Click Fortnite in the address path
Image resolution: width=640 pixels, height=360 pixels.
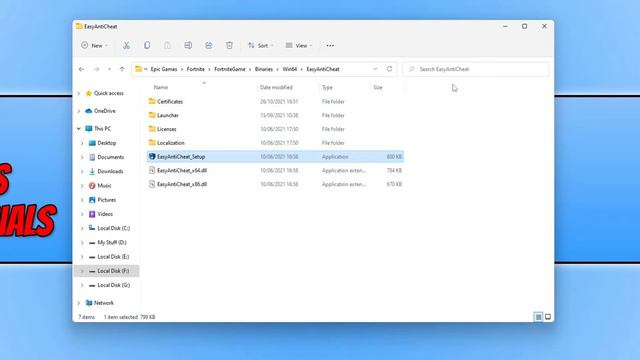pos(196,69)
